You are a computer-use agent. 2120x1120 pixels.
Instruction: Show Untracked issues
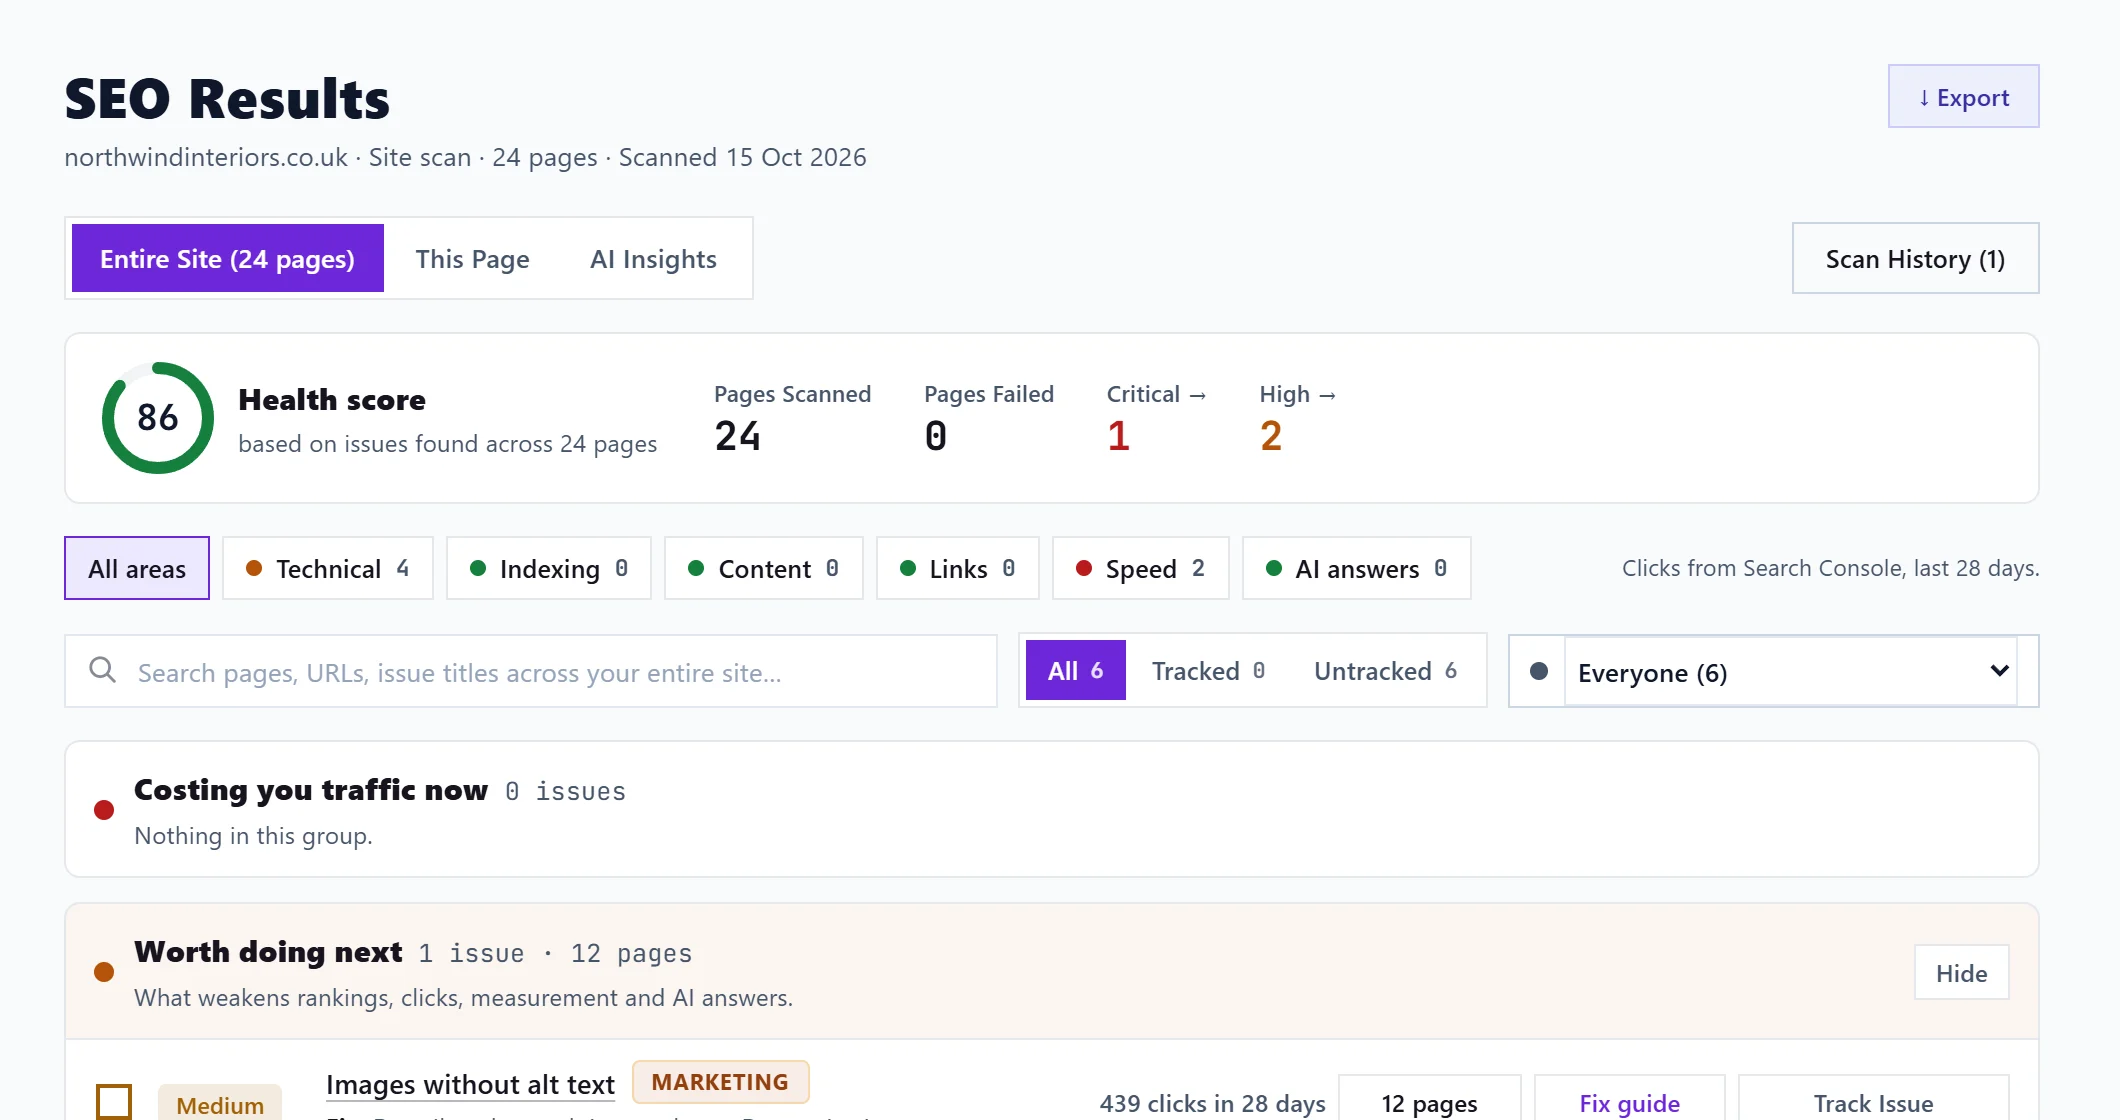pos(1386,670)
